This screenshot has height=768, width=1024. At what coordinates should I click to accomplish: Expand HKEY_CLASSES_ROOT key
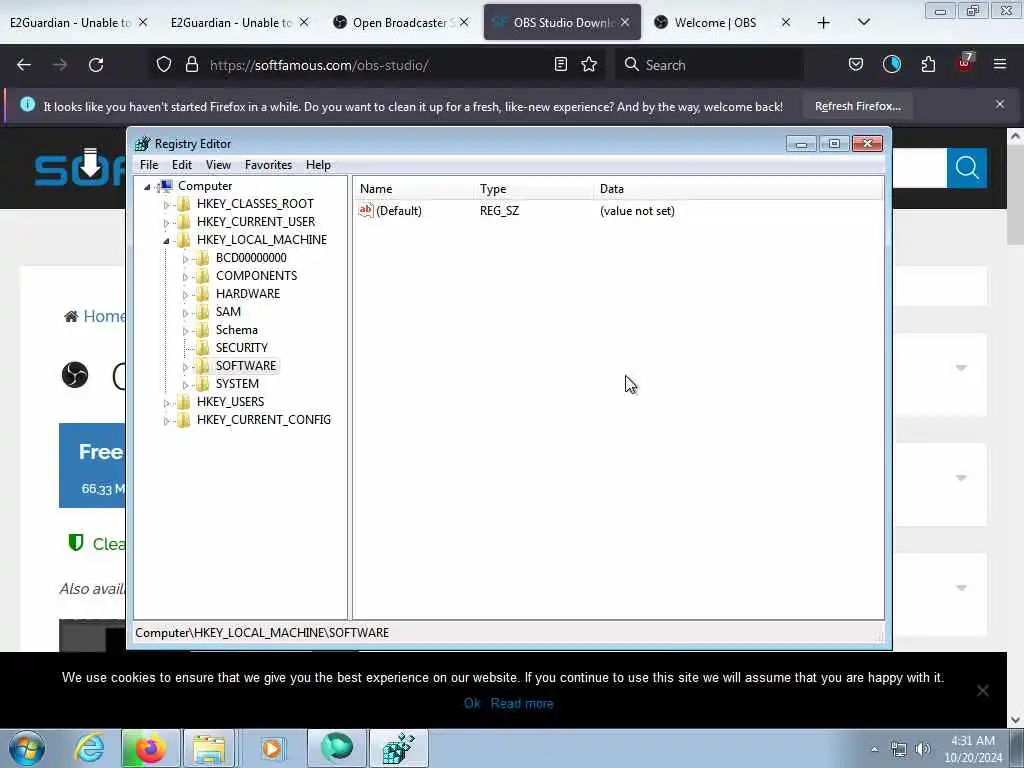click(x=166, y=204)
